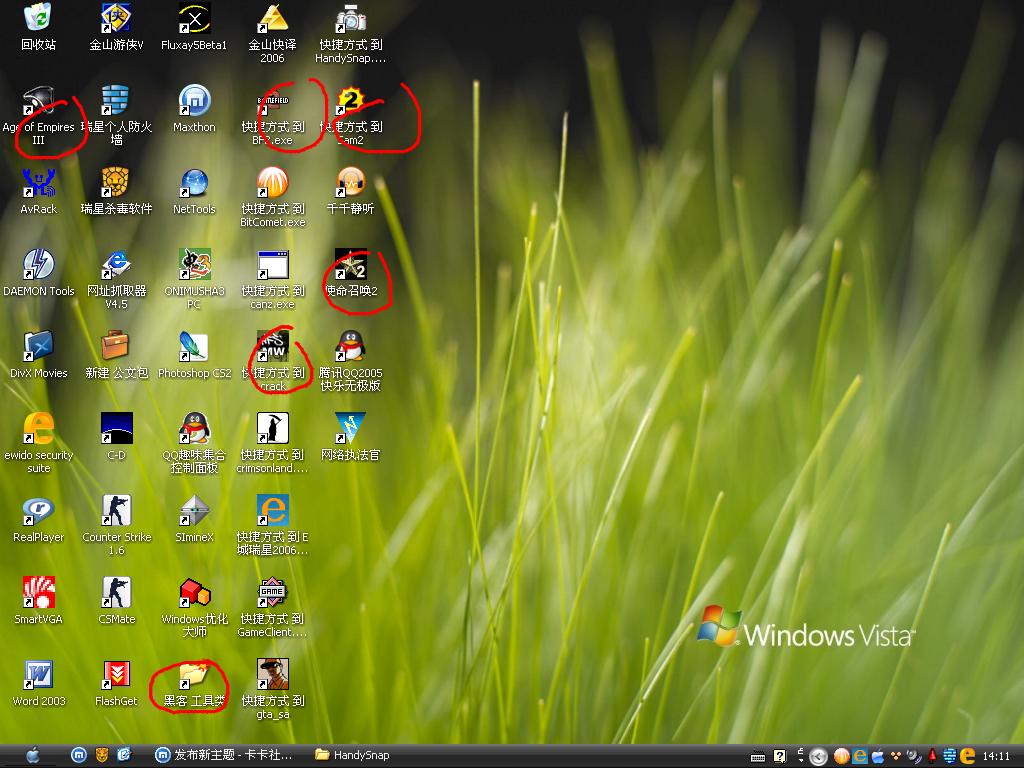Launch FlashGet download manager icon
This screenshot has height=768, width=1024.
pyautogui.click(x=116, y=675)
